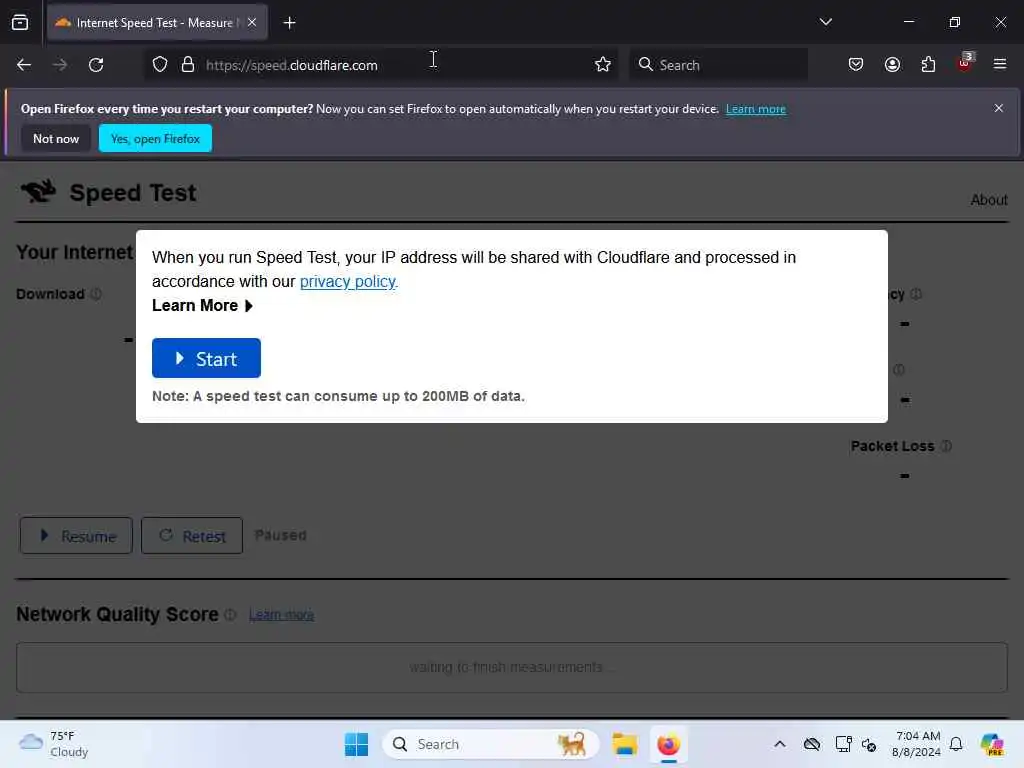Image resolution: width=1024 pixels, height=768 pixels.
Task: Open the notifications bell icon
Action: [x=956, y=744]
